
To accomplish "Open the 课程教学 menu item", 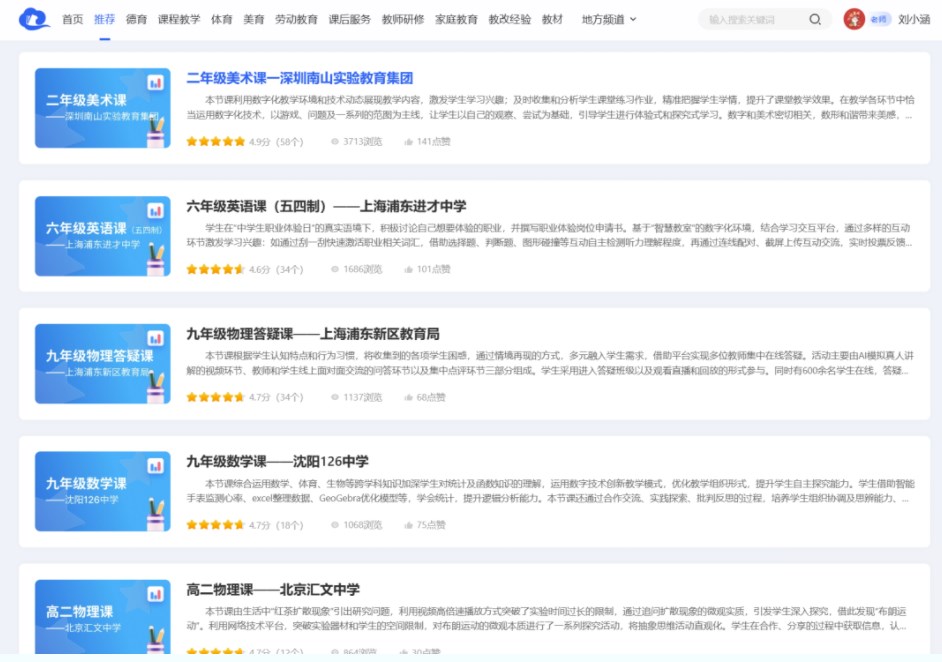I will (x=179, y=19).
